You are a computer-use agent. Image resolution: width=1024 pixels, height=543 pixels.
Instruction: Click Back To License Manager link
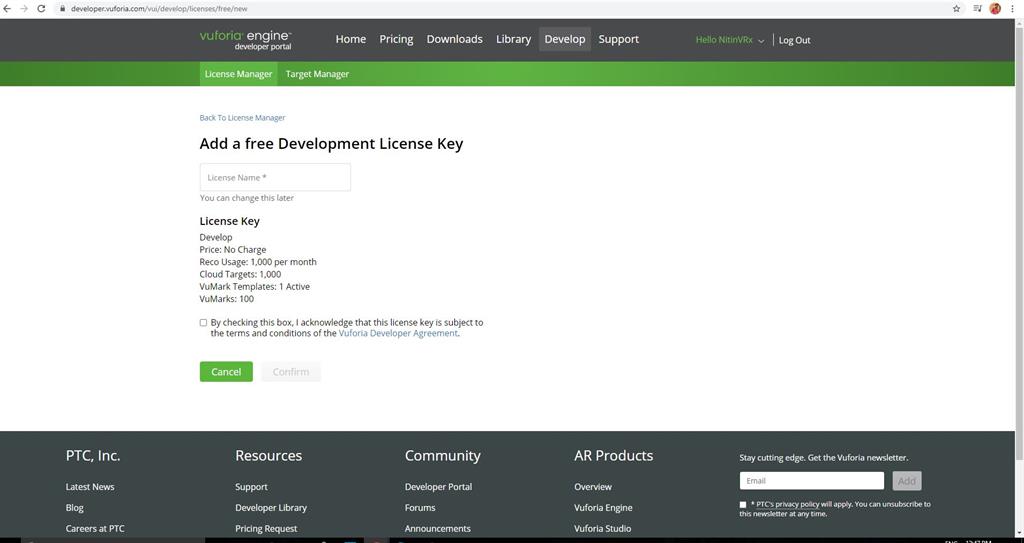click(x=242, y=118)
